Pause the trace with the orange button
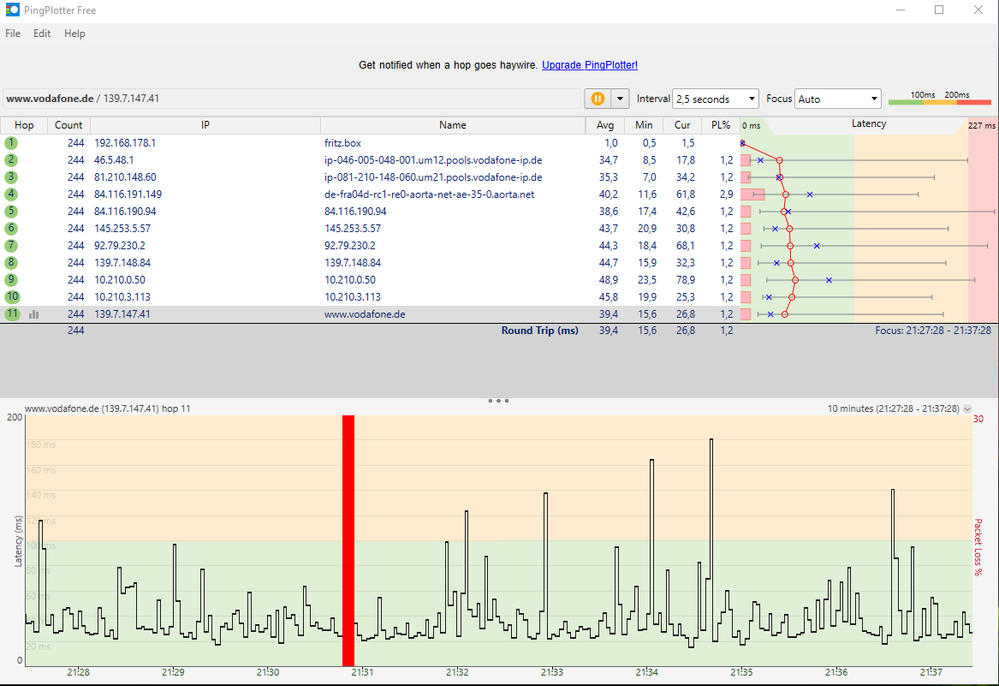This screenshot has height=686, width=999. coord(597,98)
